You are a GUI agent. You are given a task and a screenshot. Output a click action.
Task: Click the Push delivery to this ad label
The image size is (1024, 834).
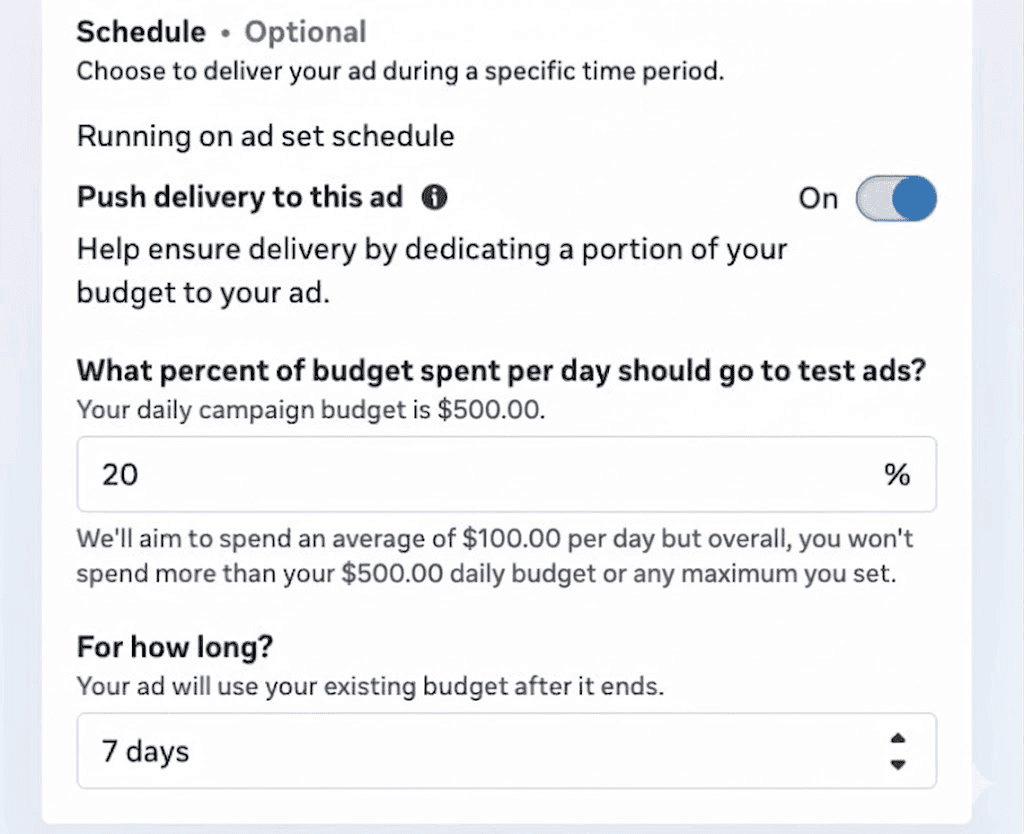[x=239, y=197]
